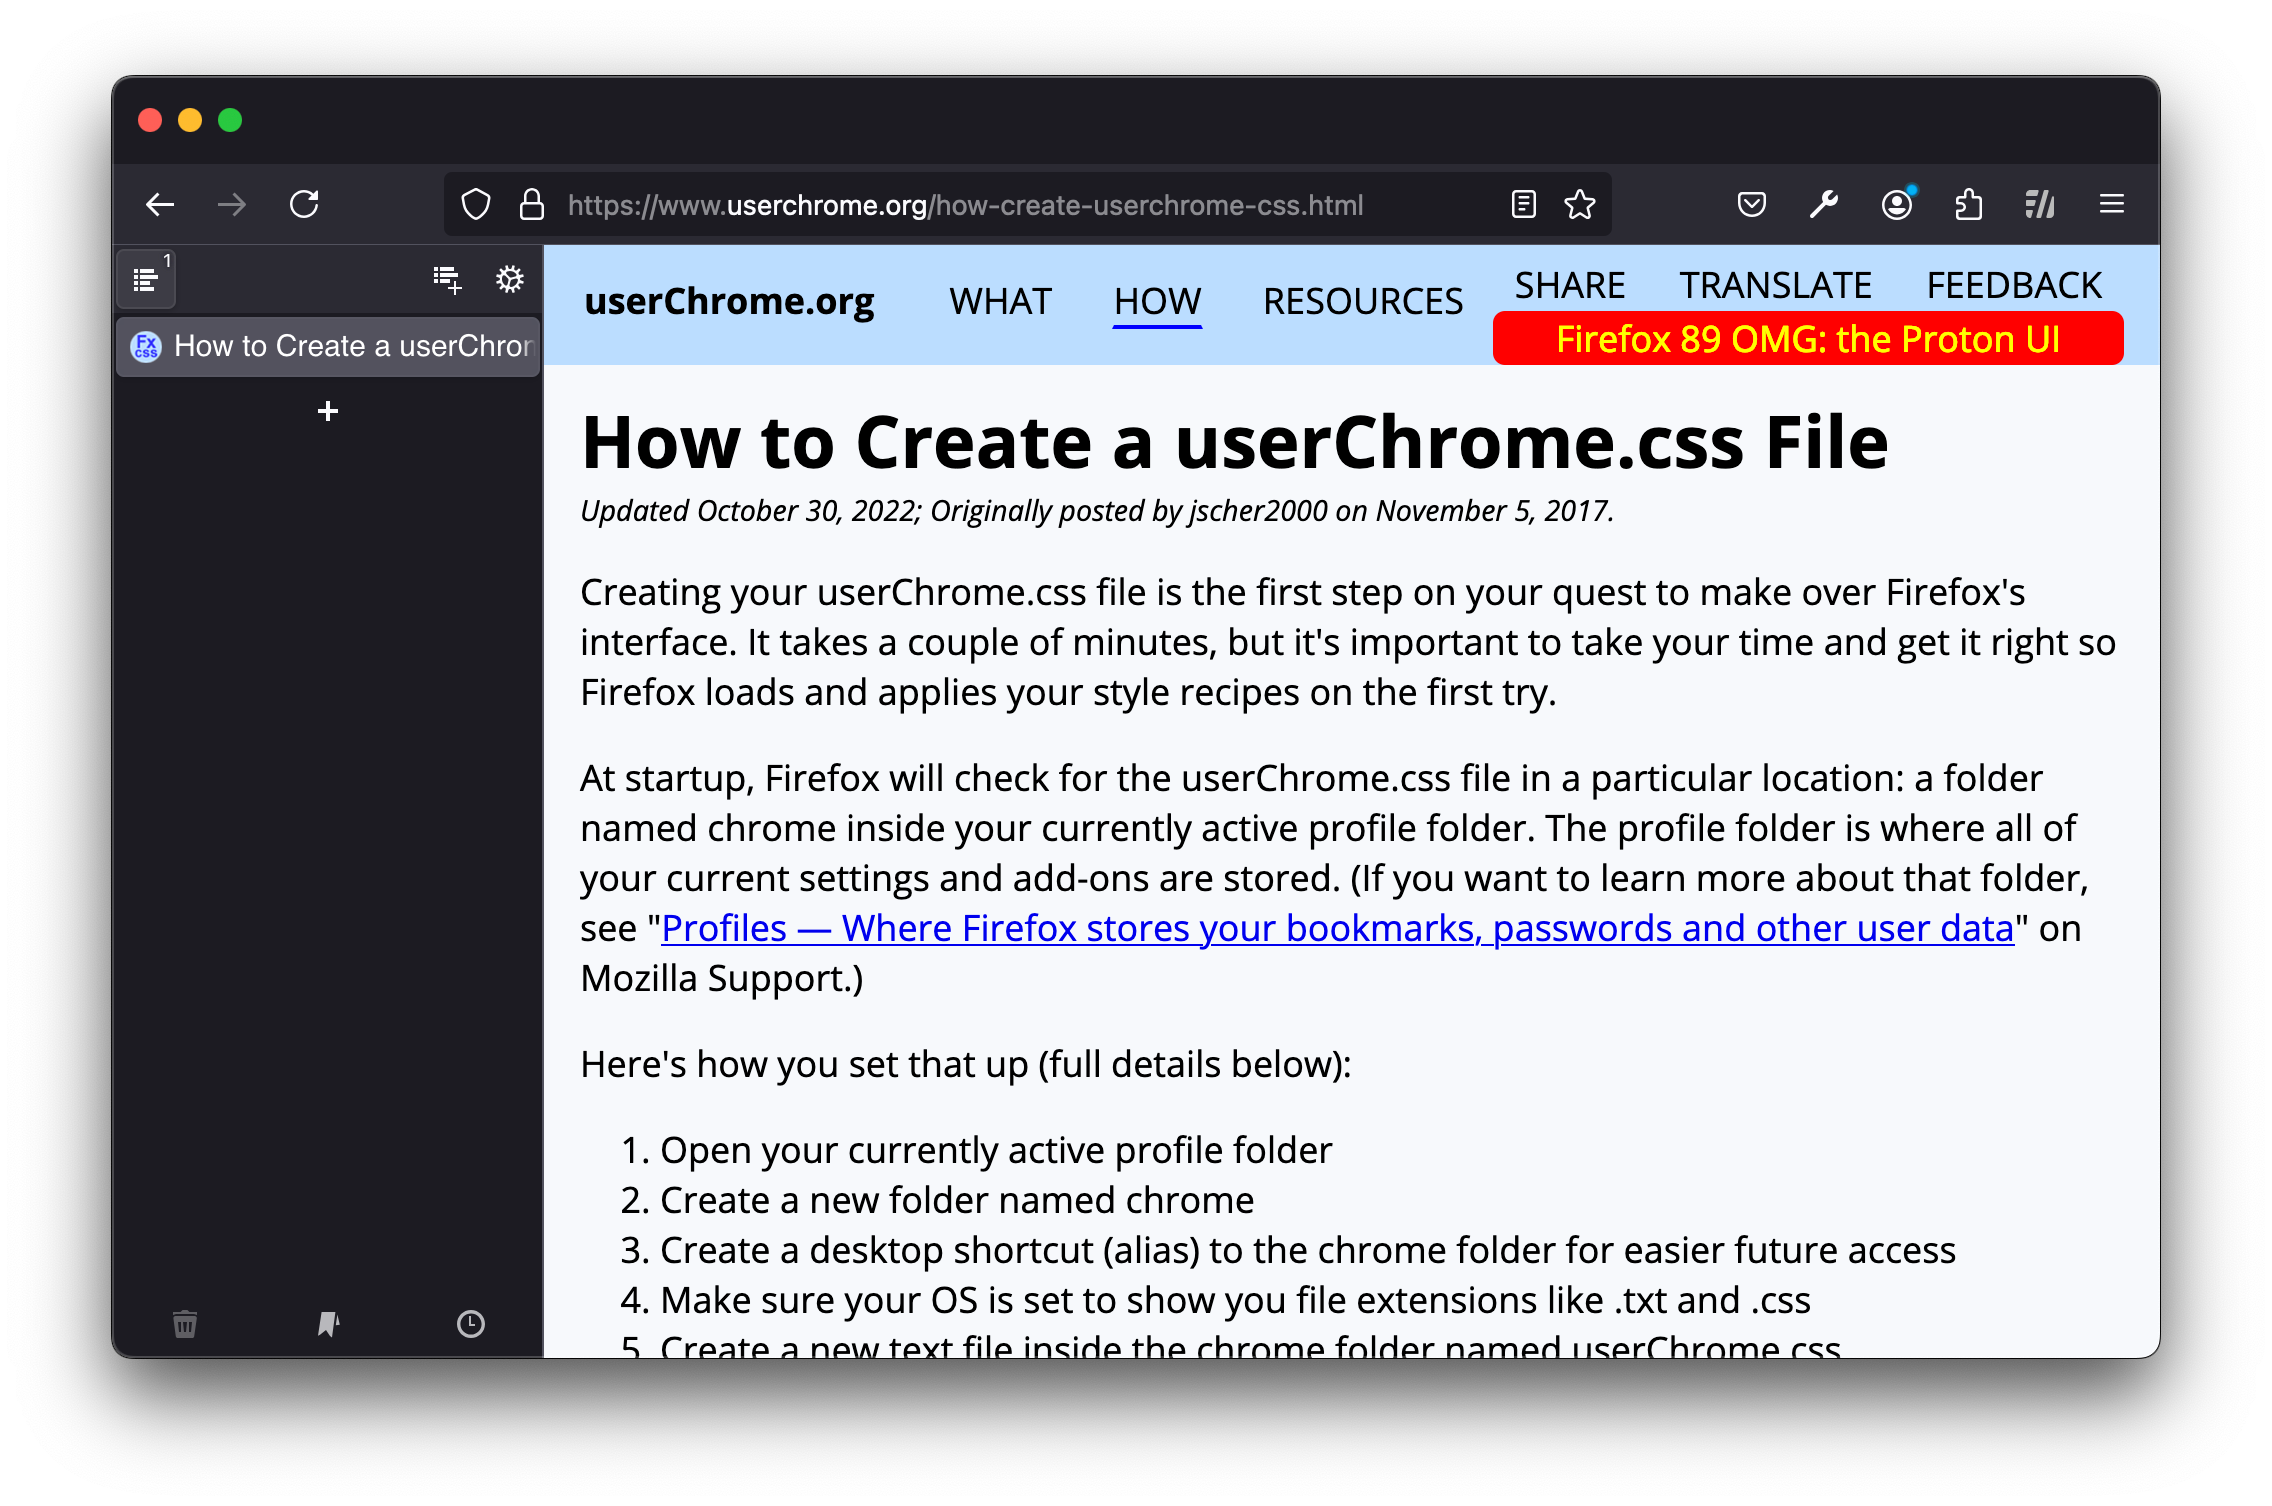The height and width of the screenshot is (1506, 2272).
Task: Click the forward navigation arrow
Action: point(232,205)
